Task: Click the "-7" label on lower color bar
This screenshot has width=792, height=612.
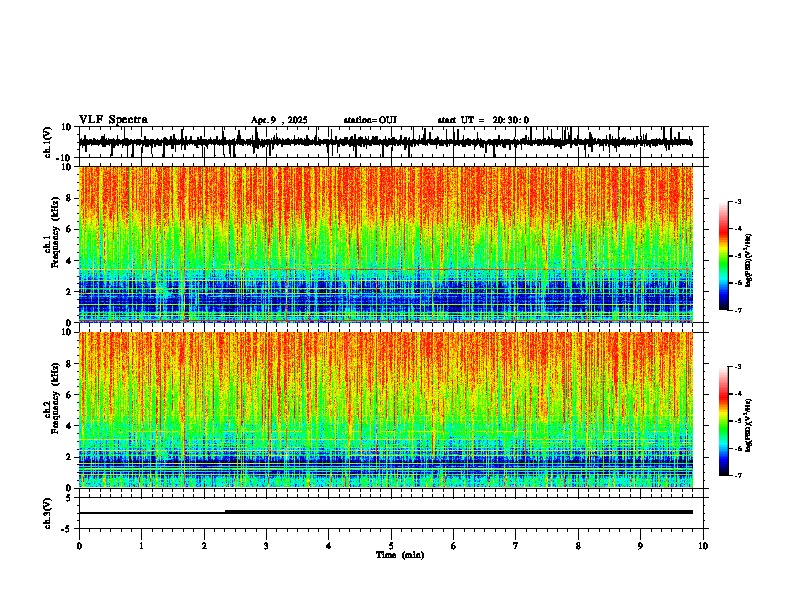Action: pos(738,476)
